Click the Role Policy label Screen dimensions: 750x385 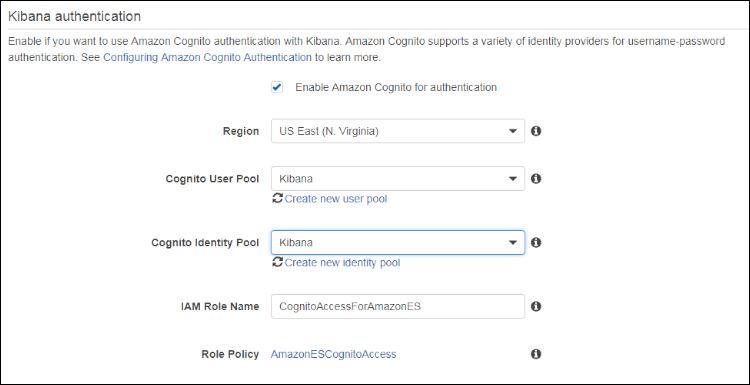[x=230, y=354]
